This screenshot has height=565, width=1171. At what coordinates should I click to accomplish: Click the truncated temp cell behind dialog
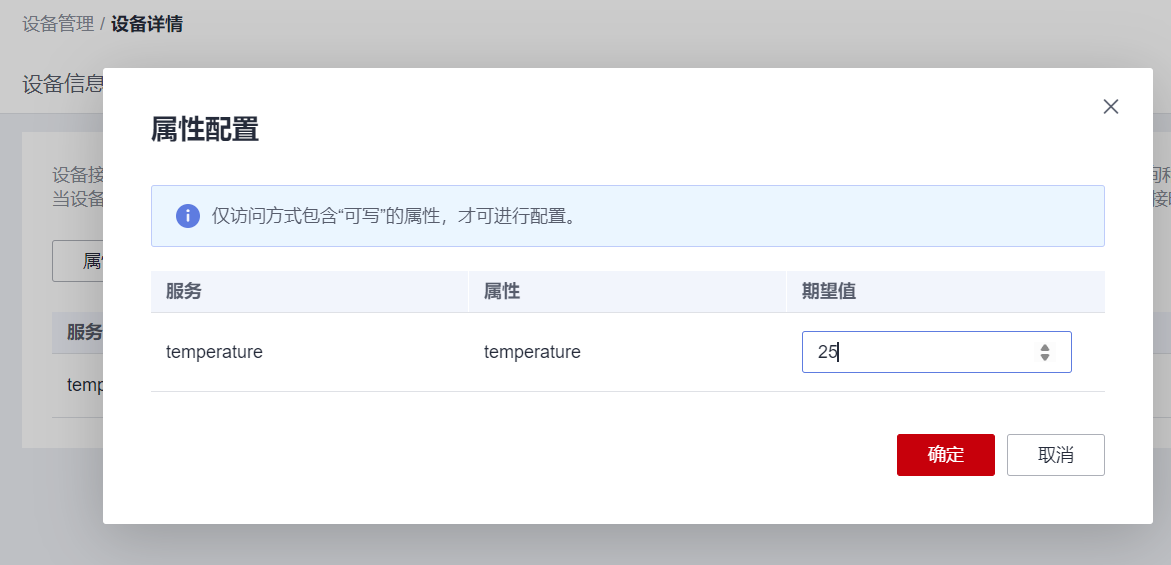pyautogui.click(x=84, y=385)
